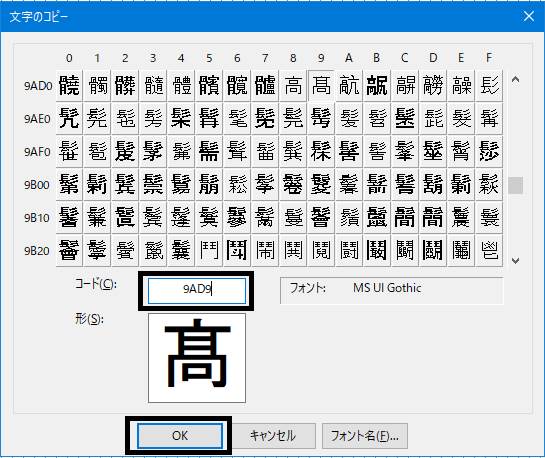Select character 鬮 at code 9B2E

(x=461, y=251)
